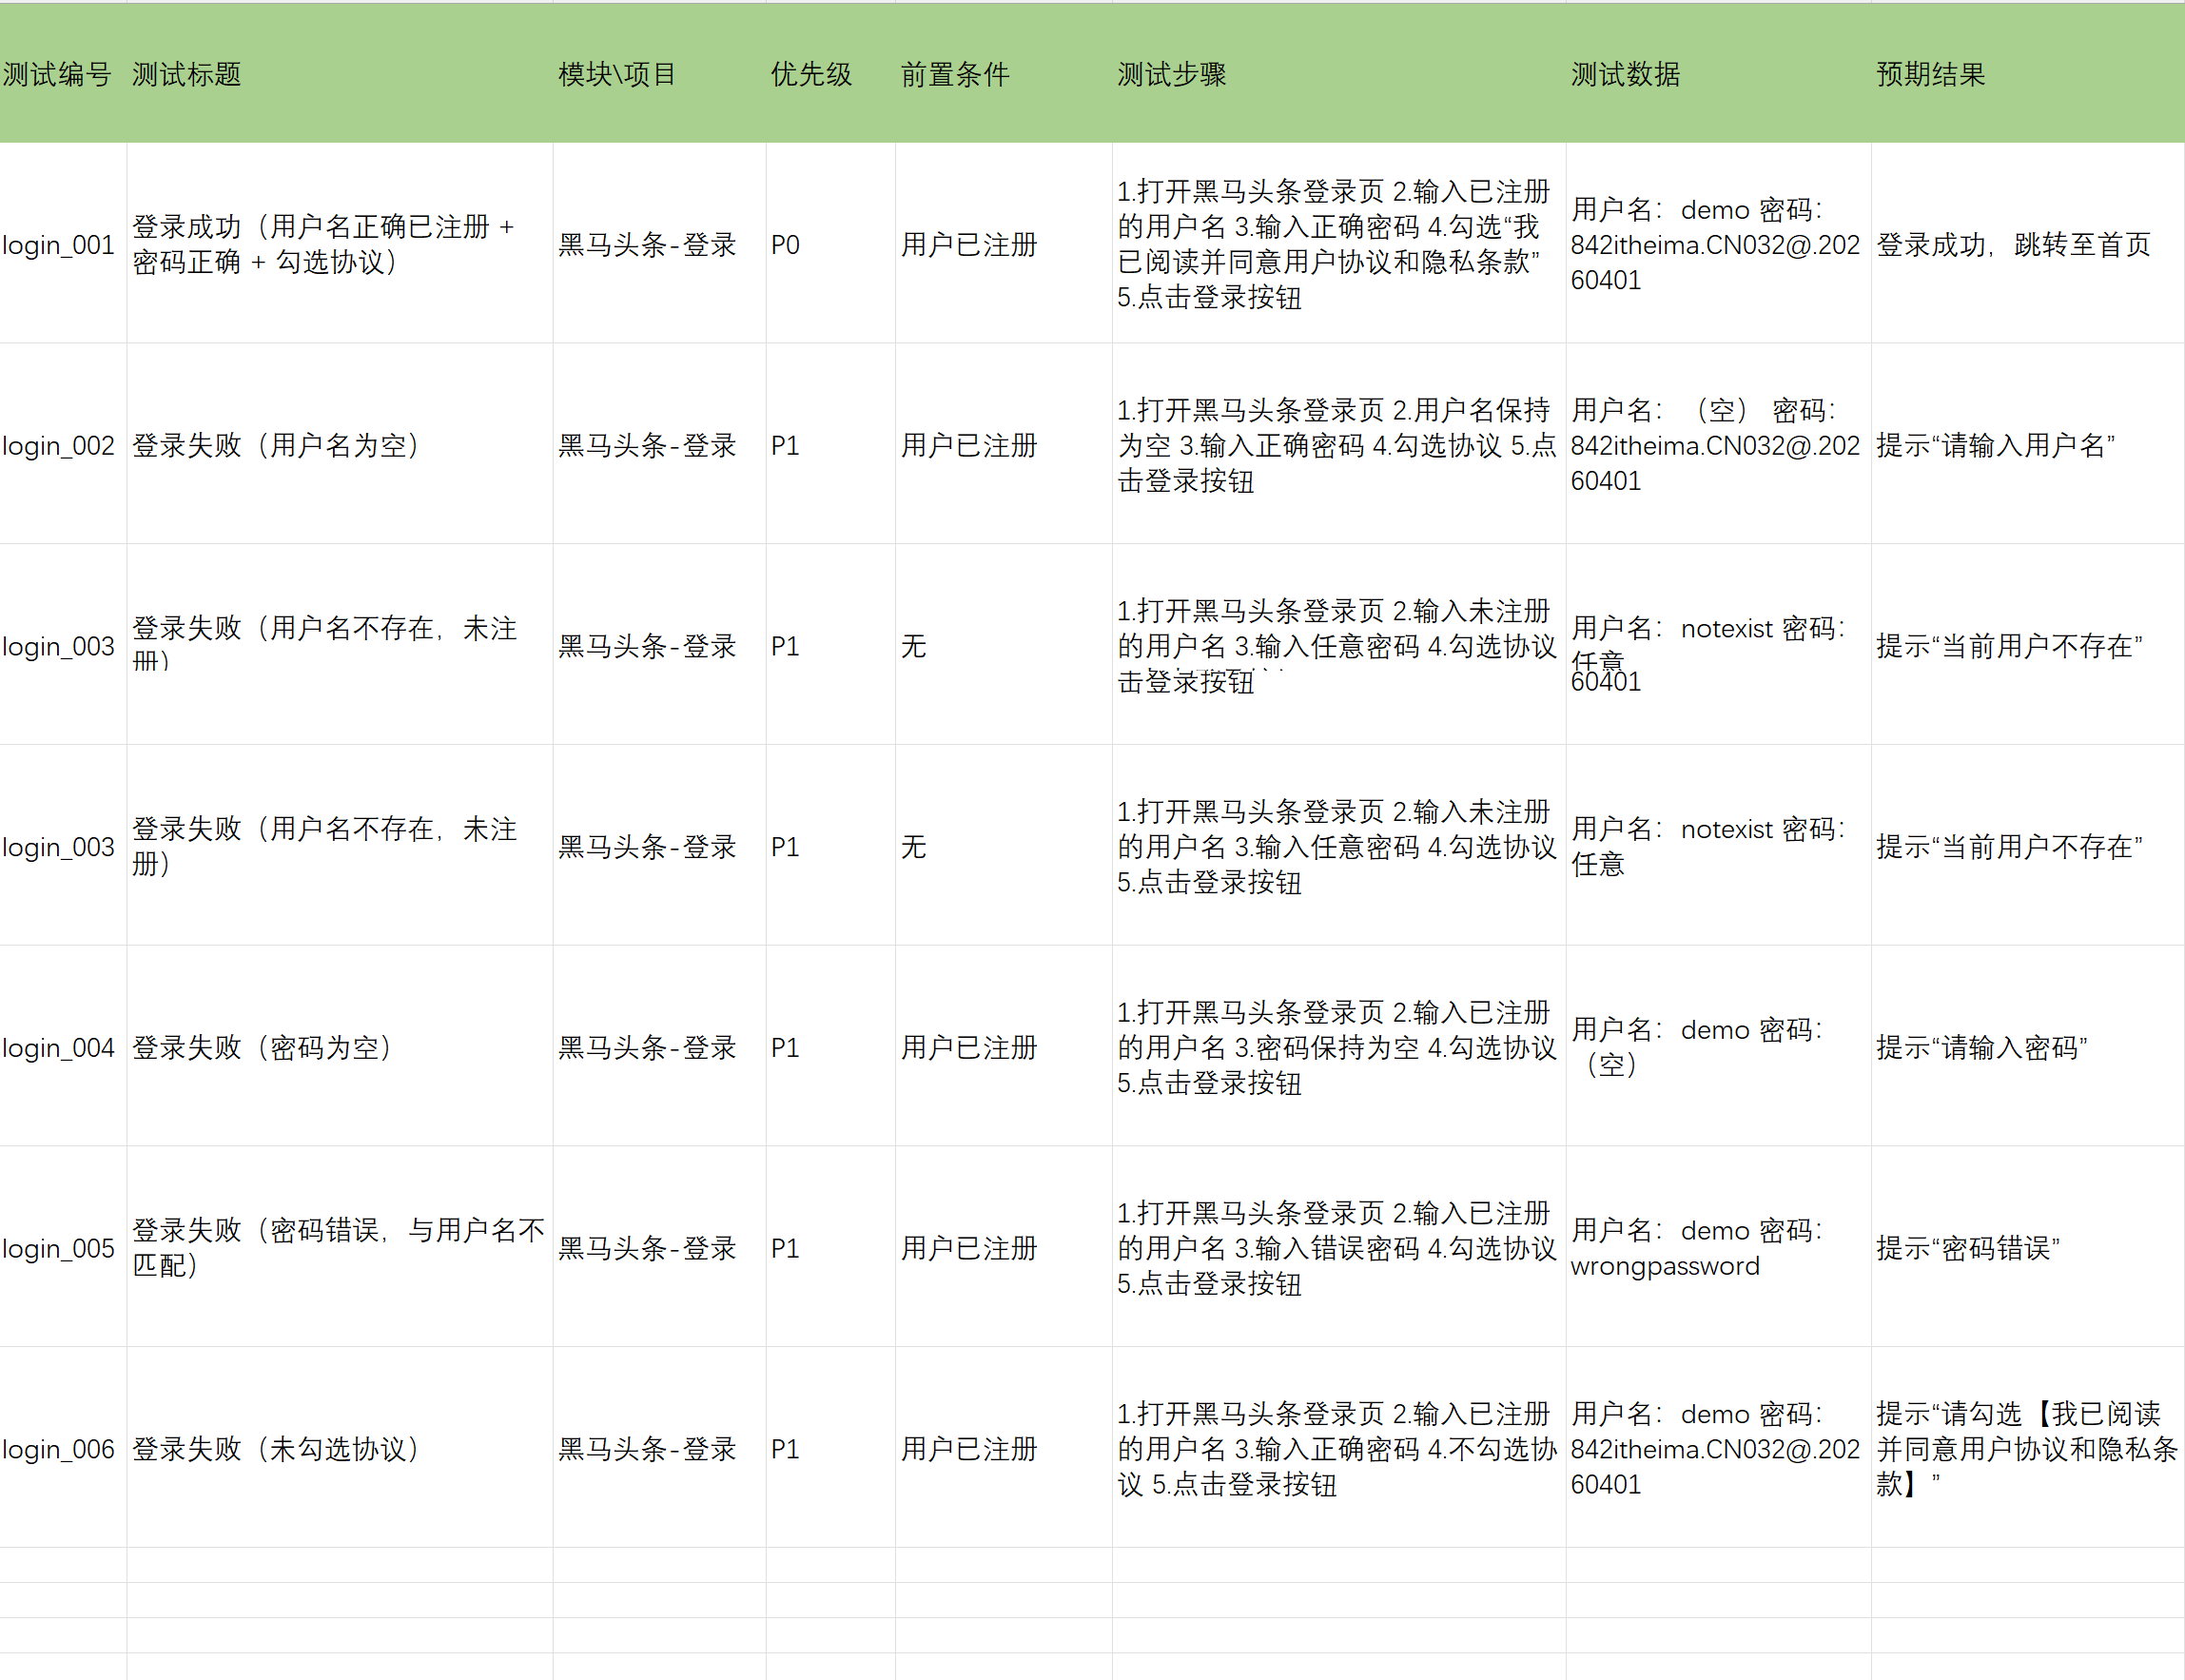Select 黑马头条-登录 in the login_002 row
The width and height of the screenshot is (2185, 1680).
[x=660, y=445]
